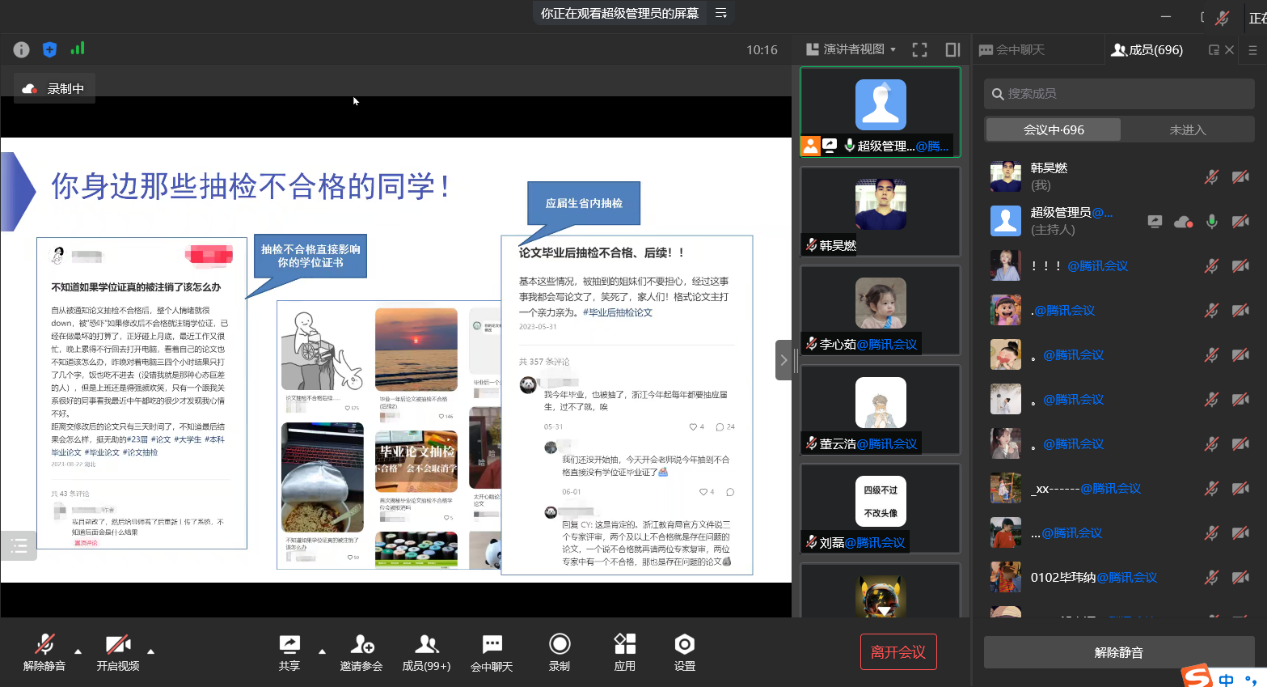This screenshot has height=687, width=1267.
Task: Click the 搜索成员 search field
Action: (1119, 94)
